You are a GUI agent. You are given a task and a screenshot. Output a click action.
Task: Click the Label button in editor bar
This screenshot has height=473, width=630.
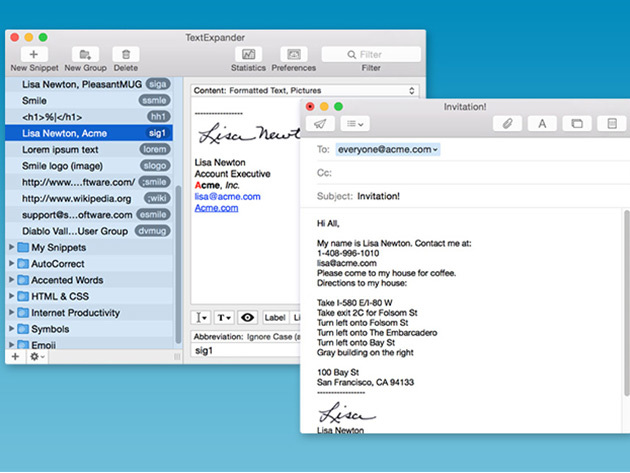click(x=274, y=318)
